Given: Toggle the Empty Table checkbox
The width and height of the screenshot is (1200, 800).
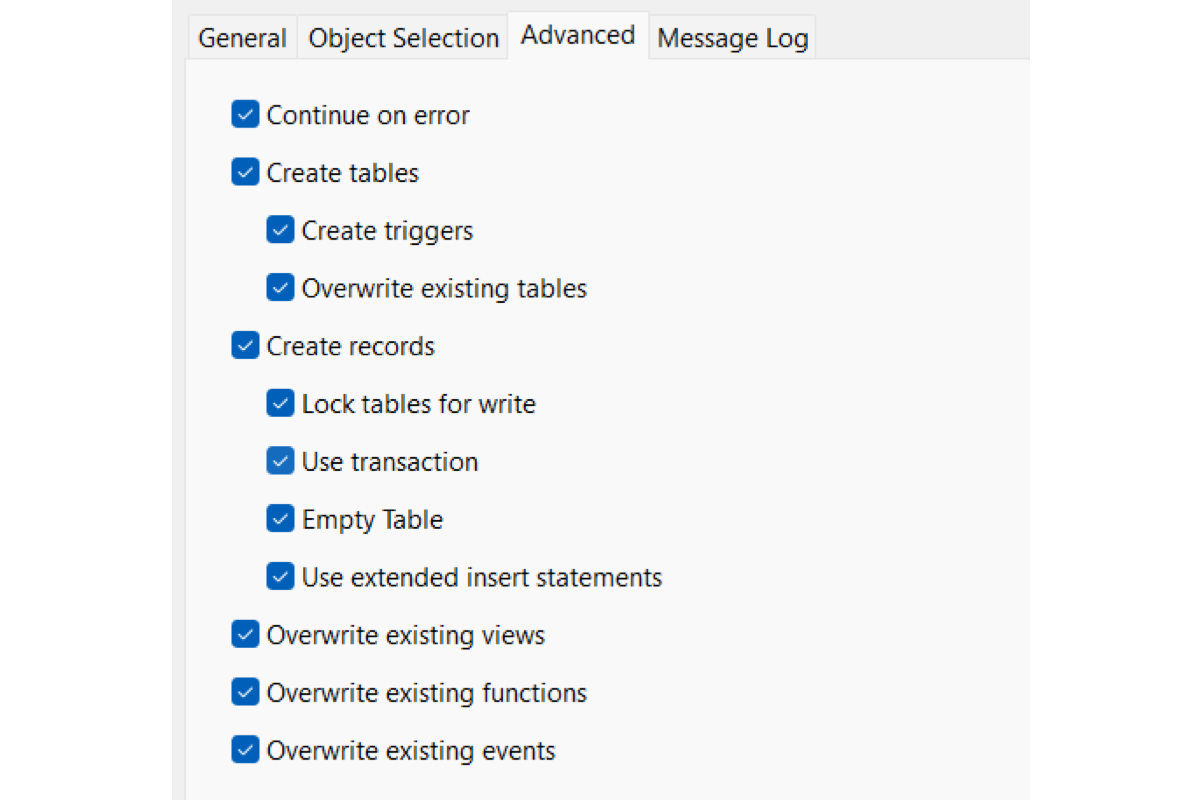Looking at the screenshot, I should coord(281,519).
